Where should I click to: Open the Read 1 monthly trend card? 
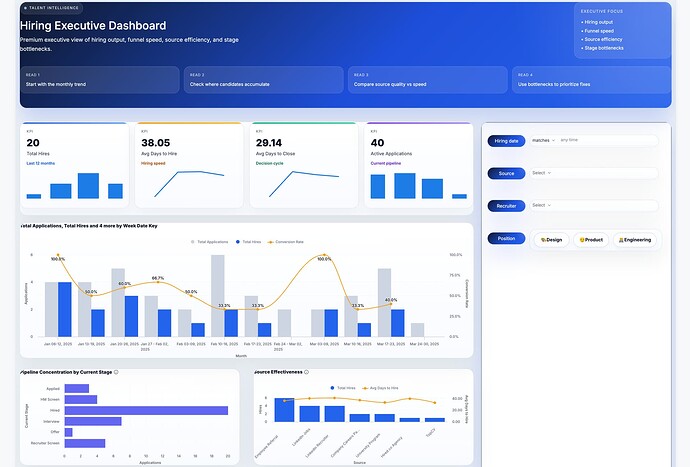click(100, 80)
